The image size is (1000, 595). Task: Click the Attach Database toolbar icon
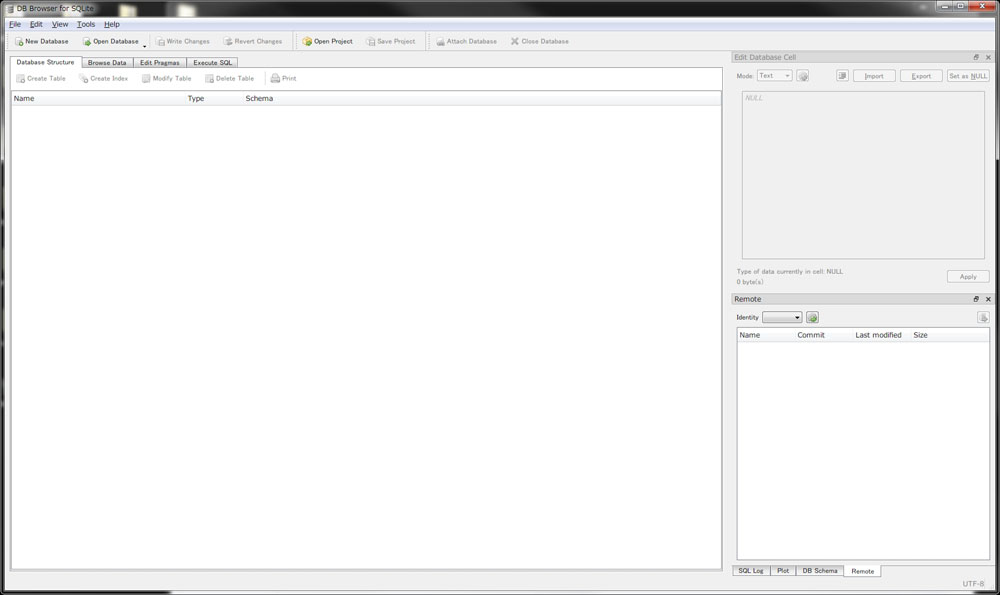(440, 41)
